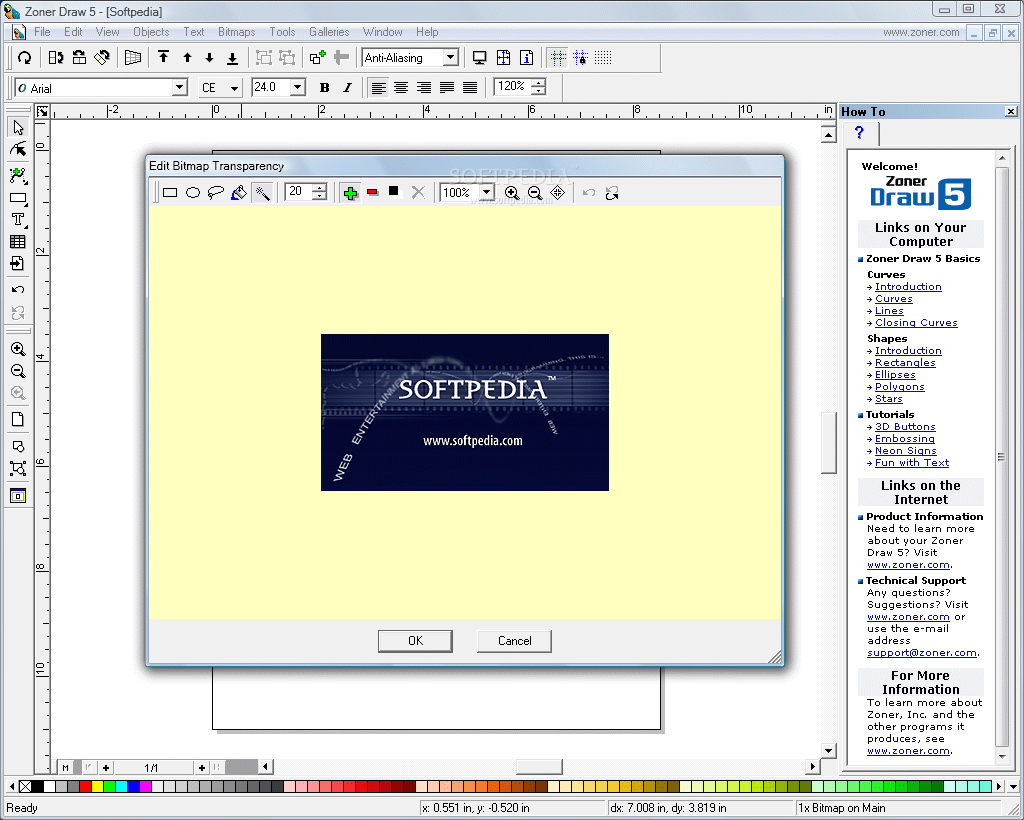The height and width of the screenshot is (820, 1024).
Task: Select the paint bucket fill tool
Action: pos(239,193)
